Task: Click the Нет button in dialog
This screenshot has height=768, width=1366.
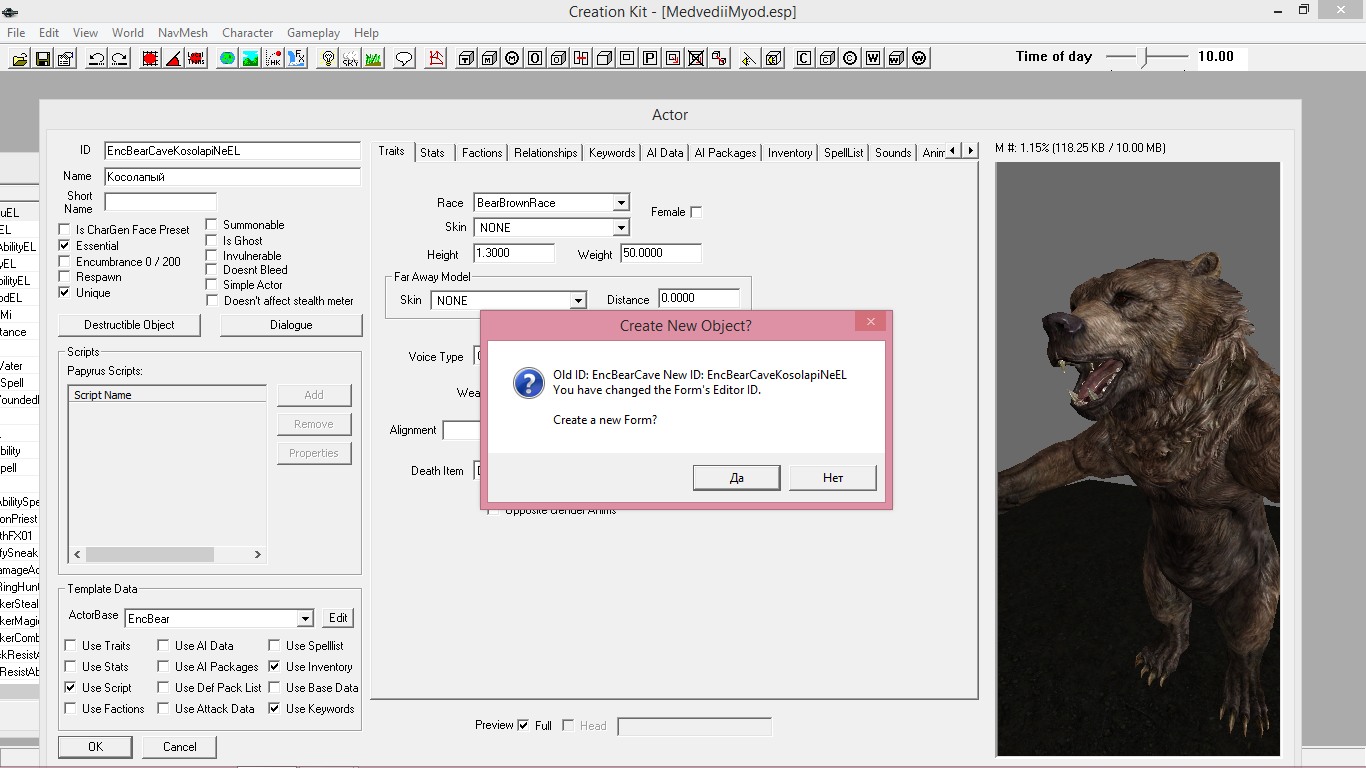Action: (832, 478)
